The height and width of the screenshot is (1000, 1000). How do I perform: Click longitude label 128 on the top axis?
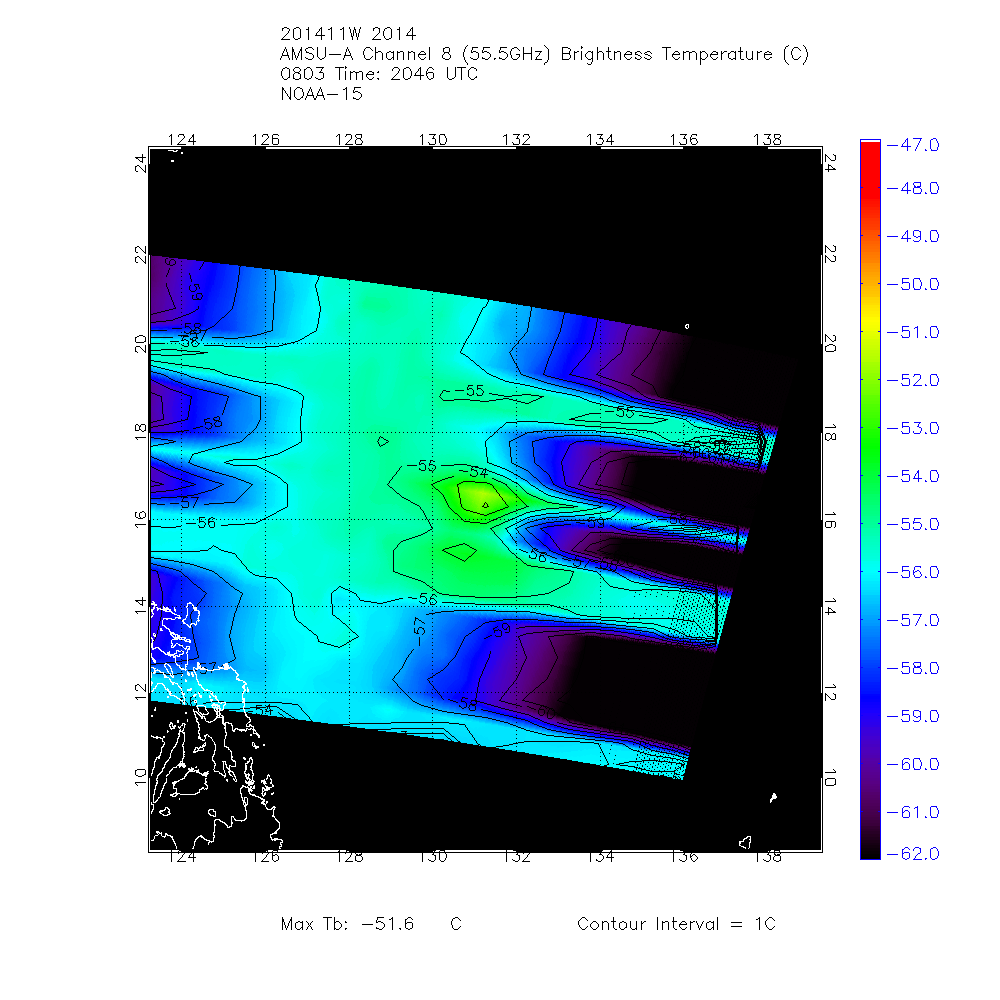point(349,139)
